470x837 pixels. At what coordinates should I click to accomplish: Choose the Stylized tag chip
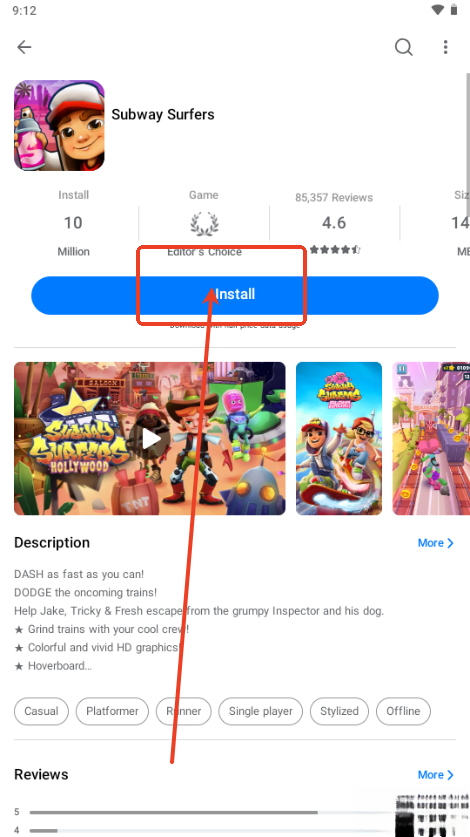pyautogui.click(x=339, y=711)
